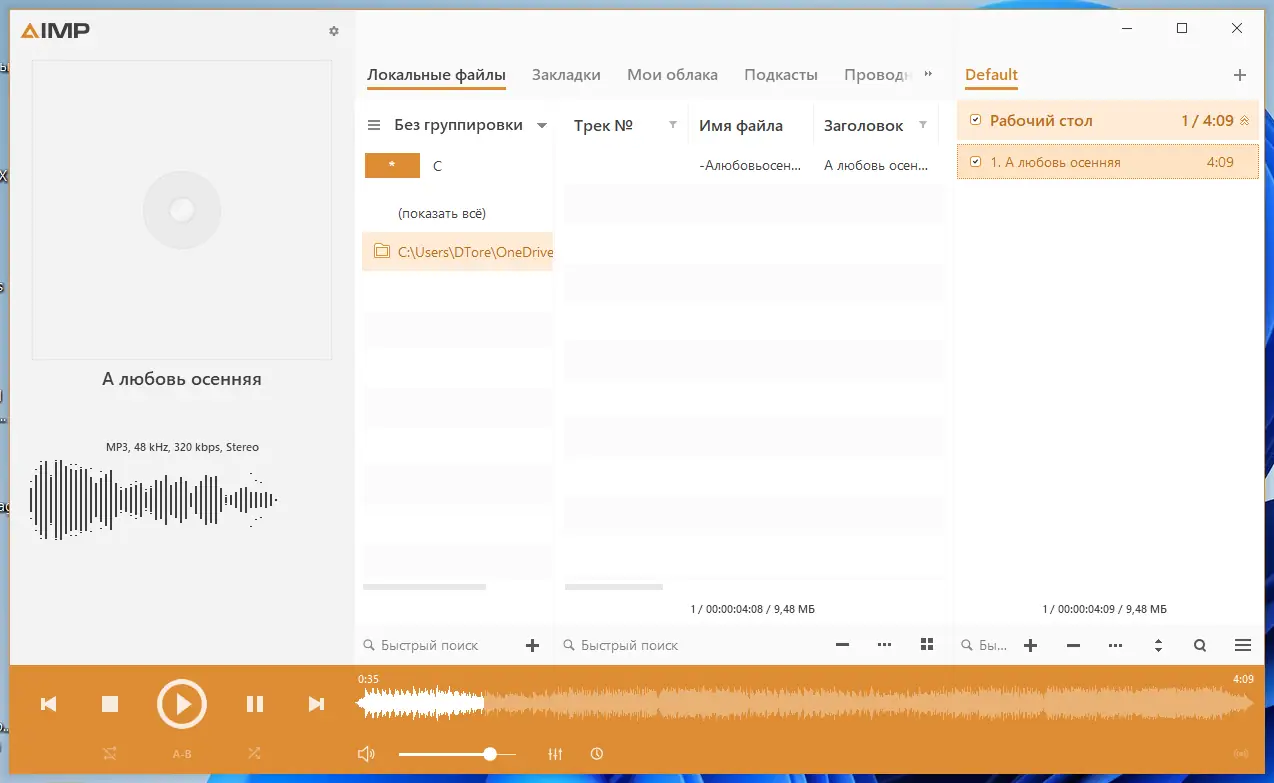Uncheck the track 'А любовь осенняя'
Screen dimensions: 1274x783
pos(973,160)
